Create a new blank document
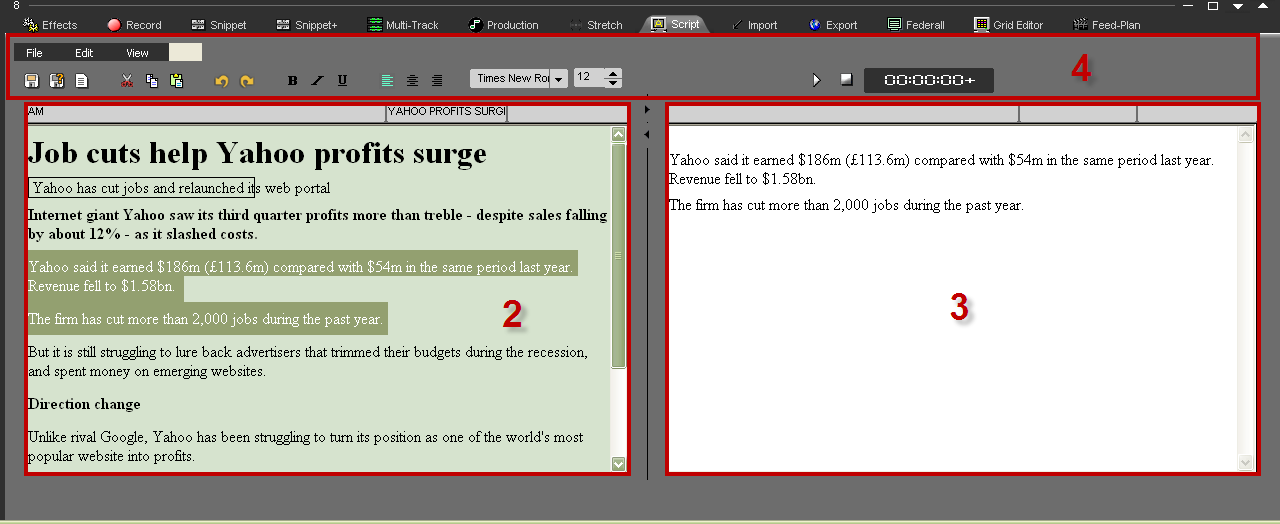The image size is (1280, 524). pyautogui.click(x=82, y=80)
